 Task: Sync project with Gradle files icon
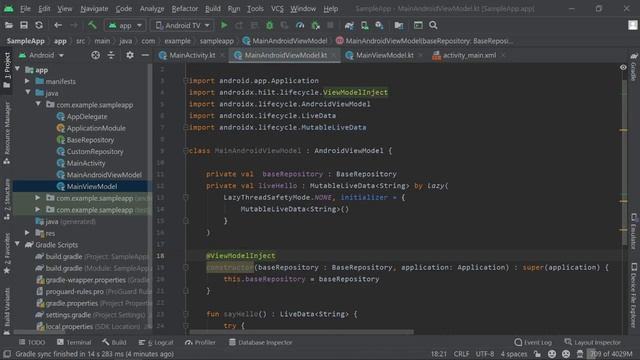(x=349, y=25)
